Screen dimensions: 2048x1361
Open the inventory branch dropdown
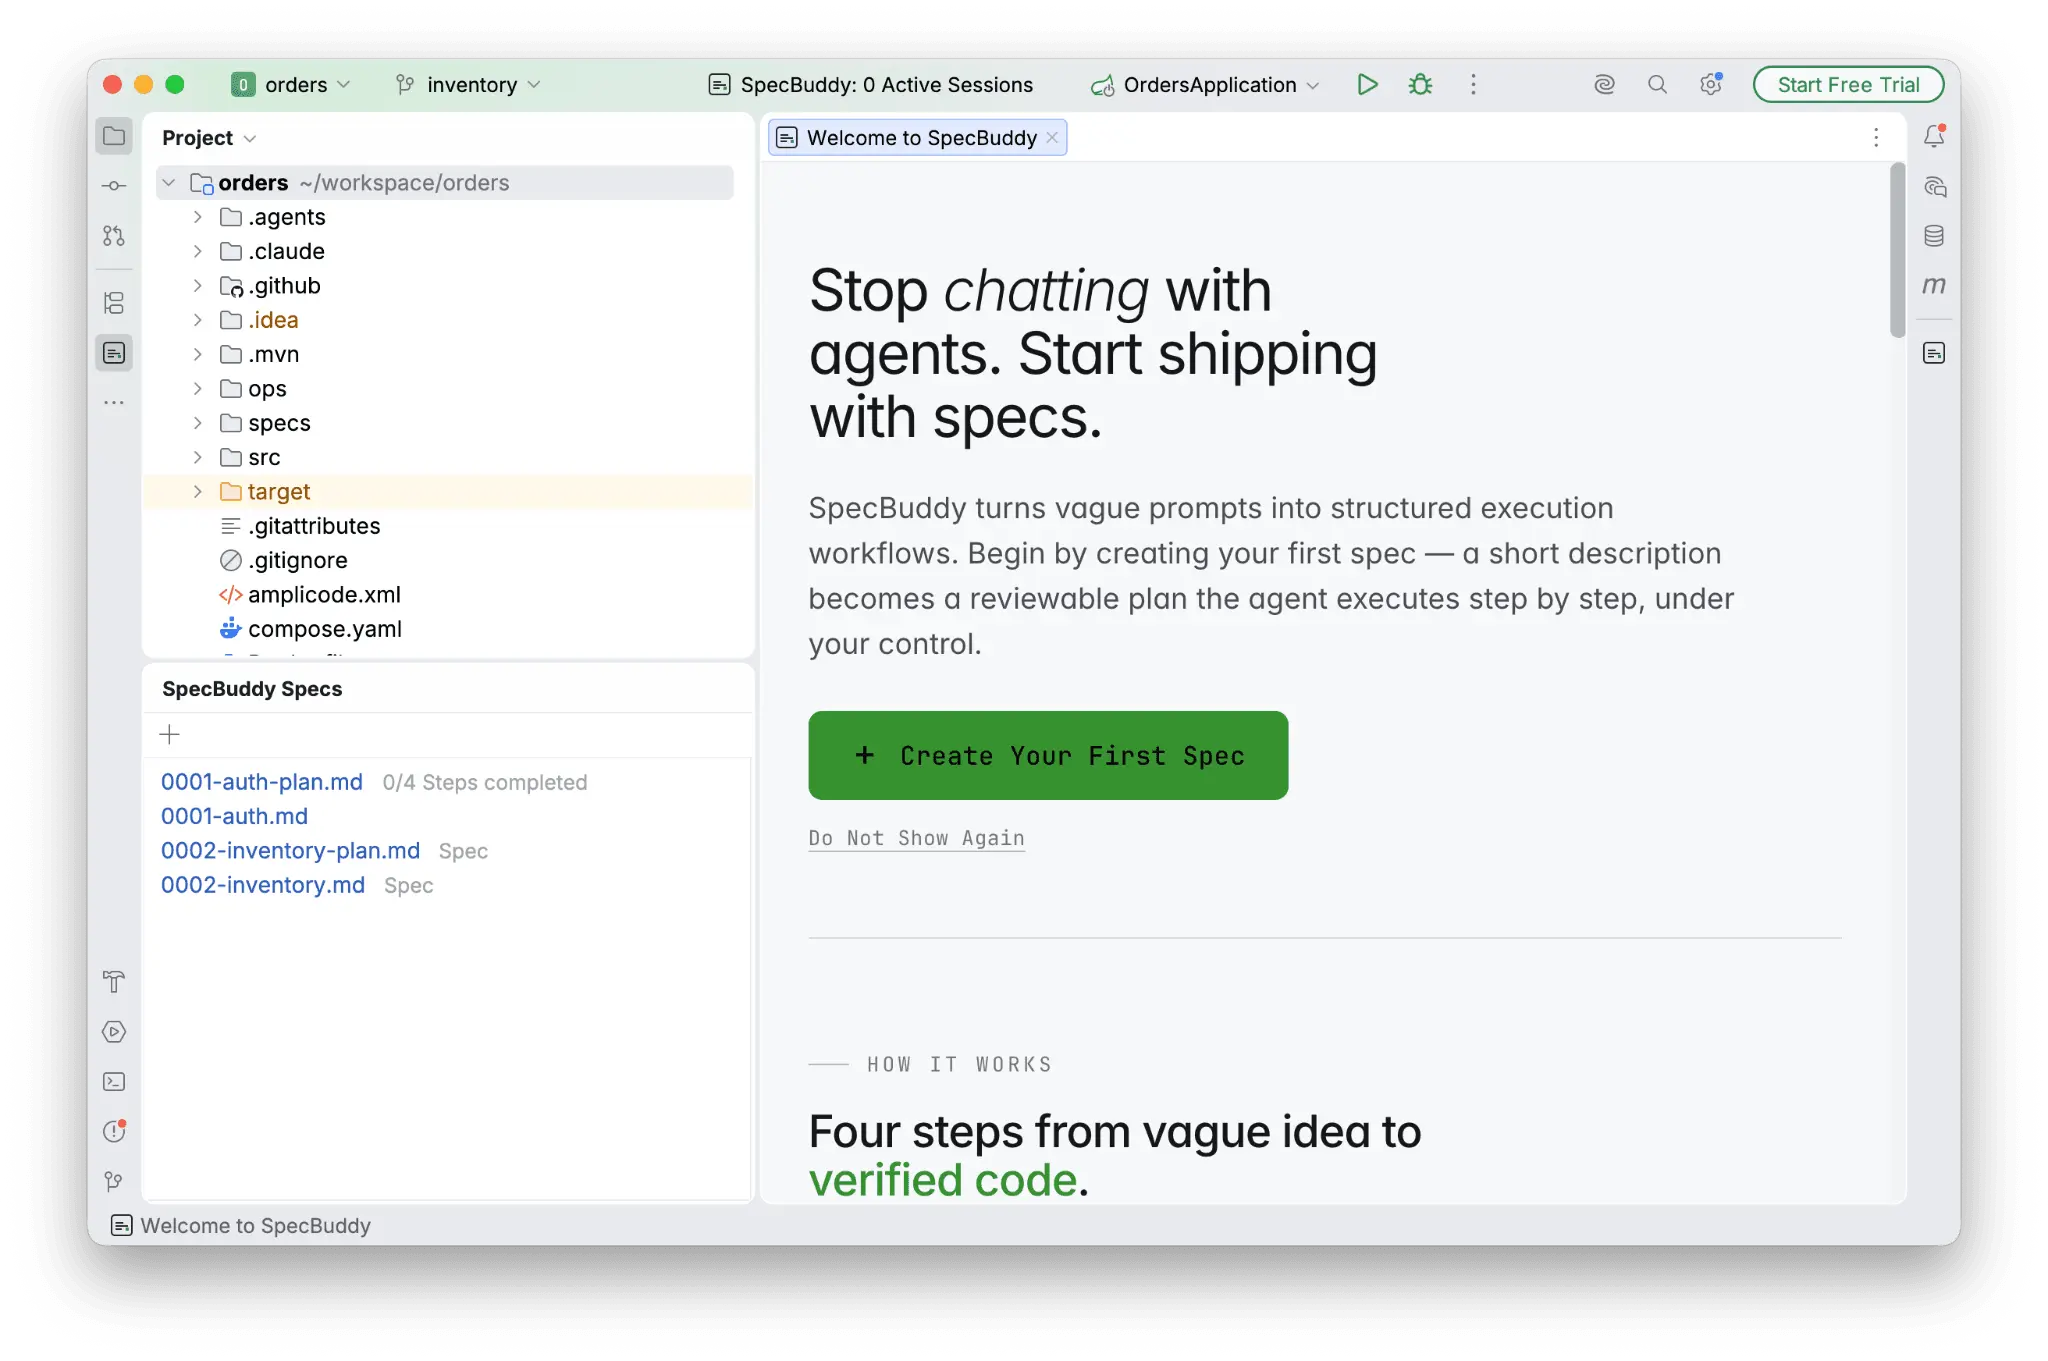coord(468,85)
